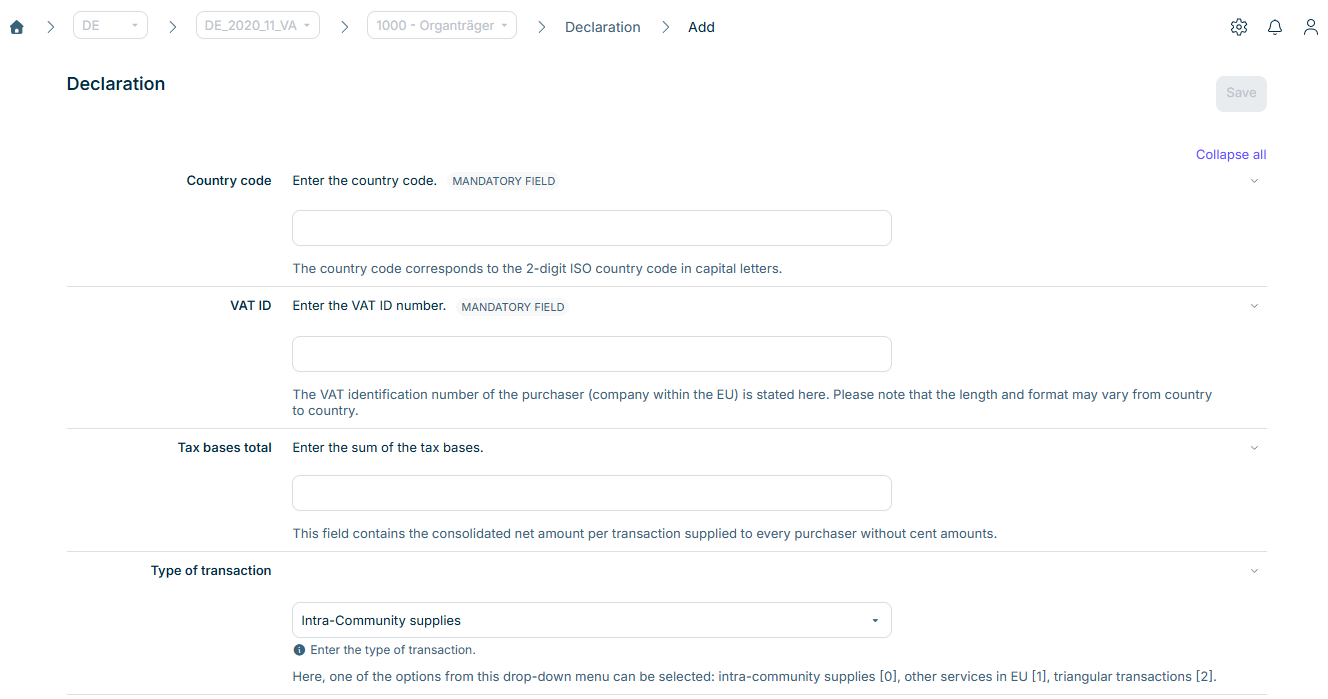The width and height of the screenshot is (1328, 699).
Task: Click VAT ID MANDATORY FIELD badge
Action: [x=513, y=307]
